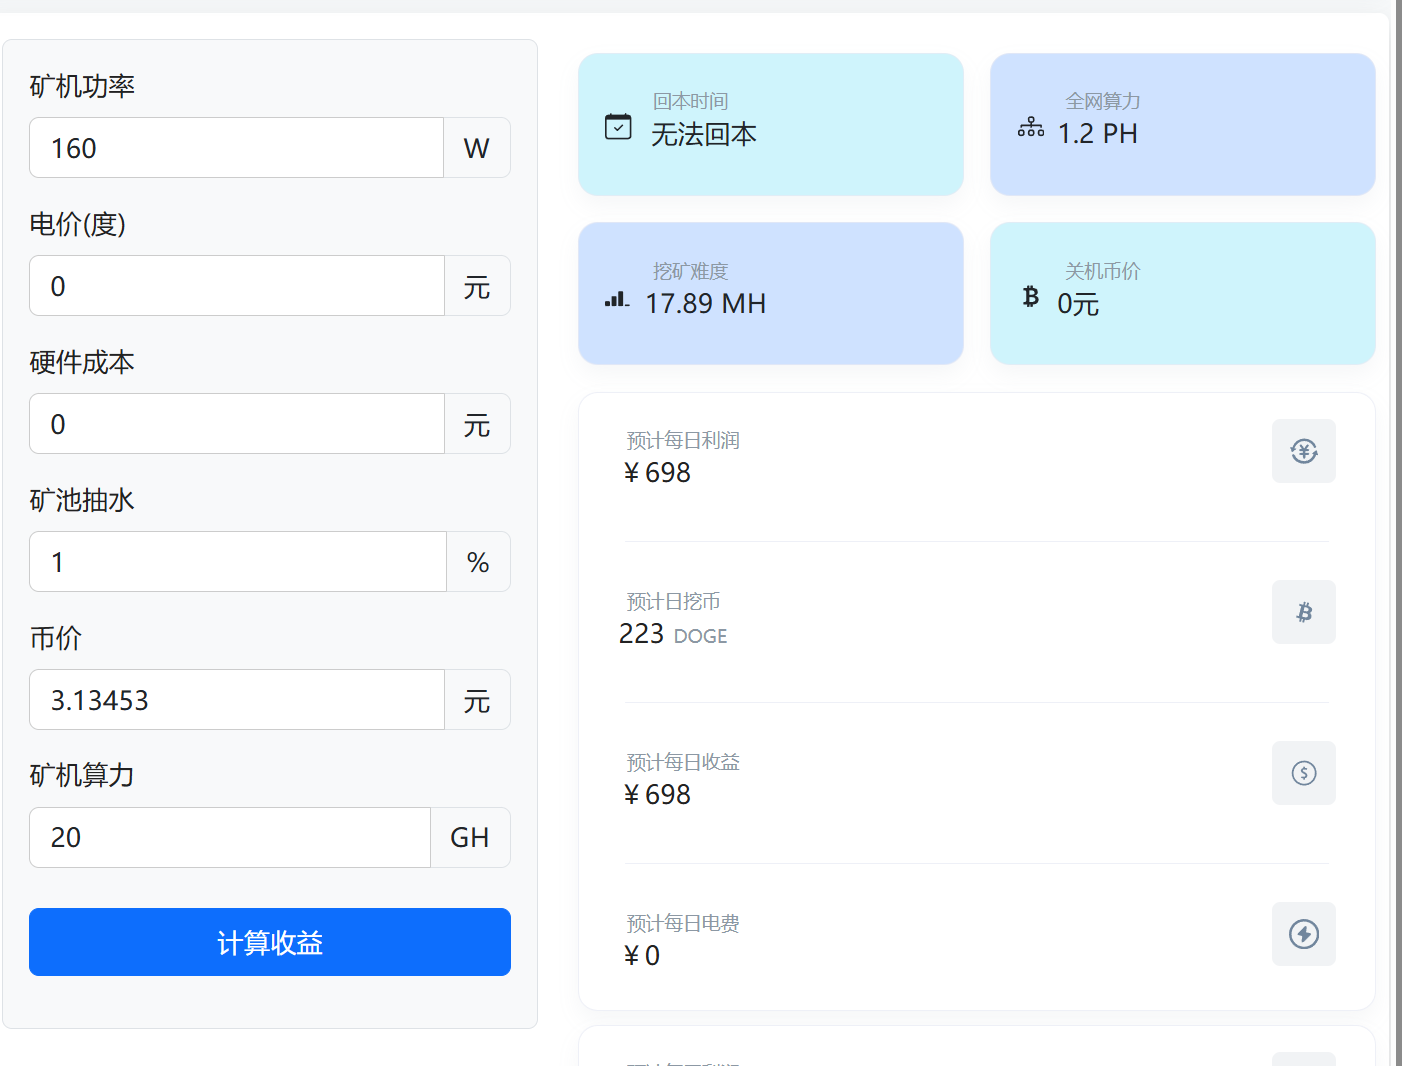Select the 硬件成本 input field
The height and width of the screenshot is (1066, 1402).
pos(236,424)
